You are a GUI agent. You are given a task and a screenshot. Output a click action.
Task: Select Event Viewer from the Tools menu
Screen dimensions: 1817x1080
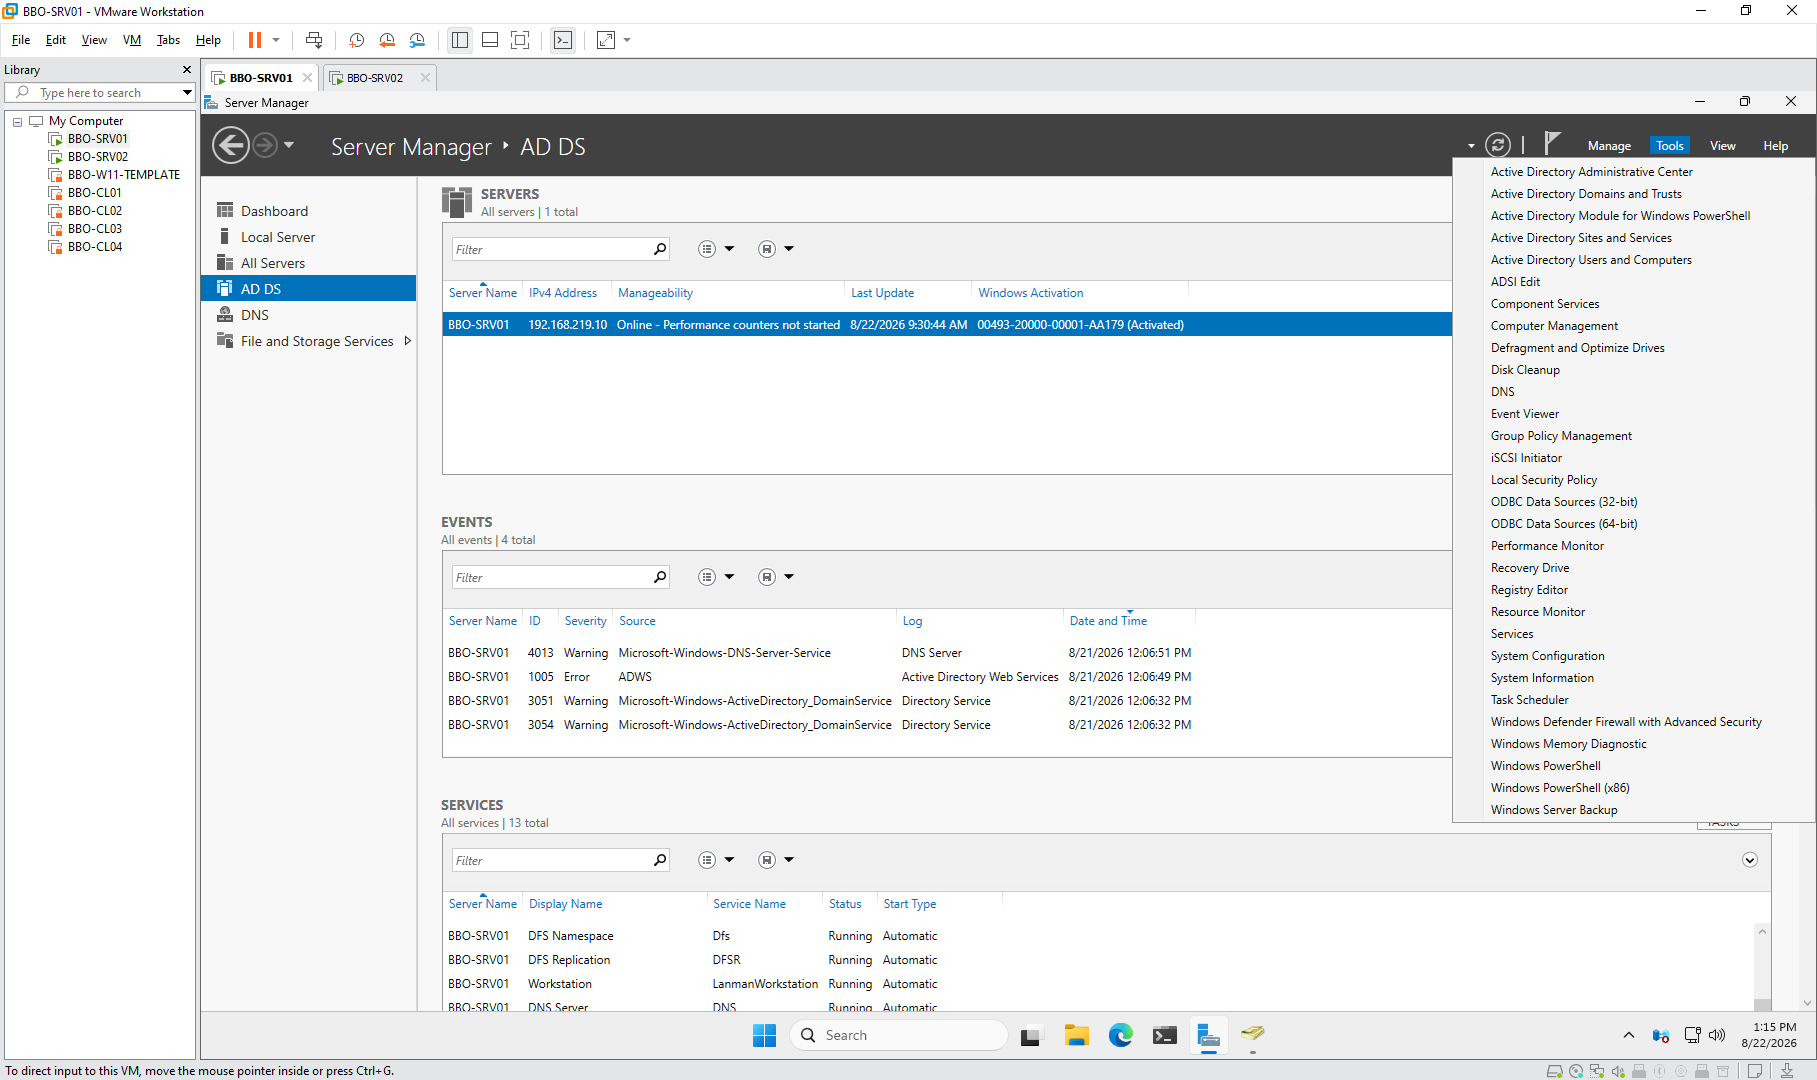(1524, 414)
